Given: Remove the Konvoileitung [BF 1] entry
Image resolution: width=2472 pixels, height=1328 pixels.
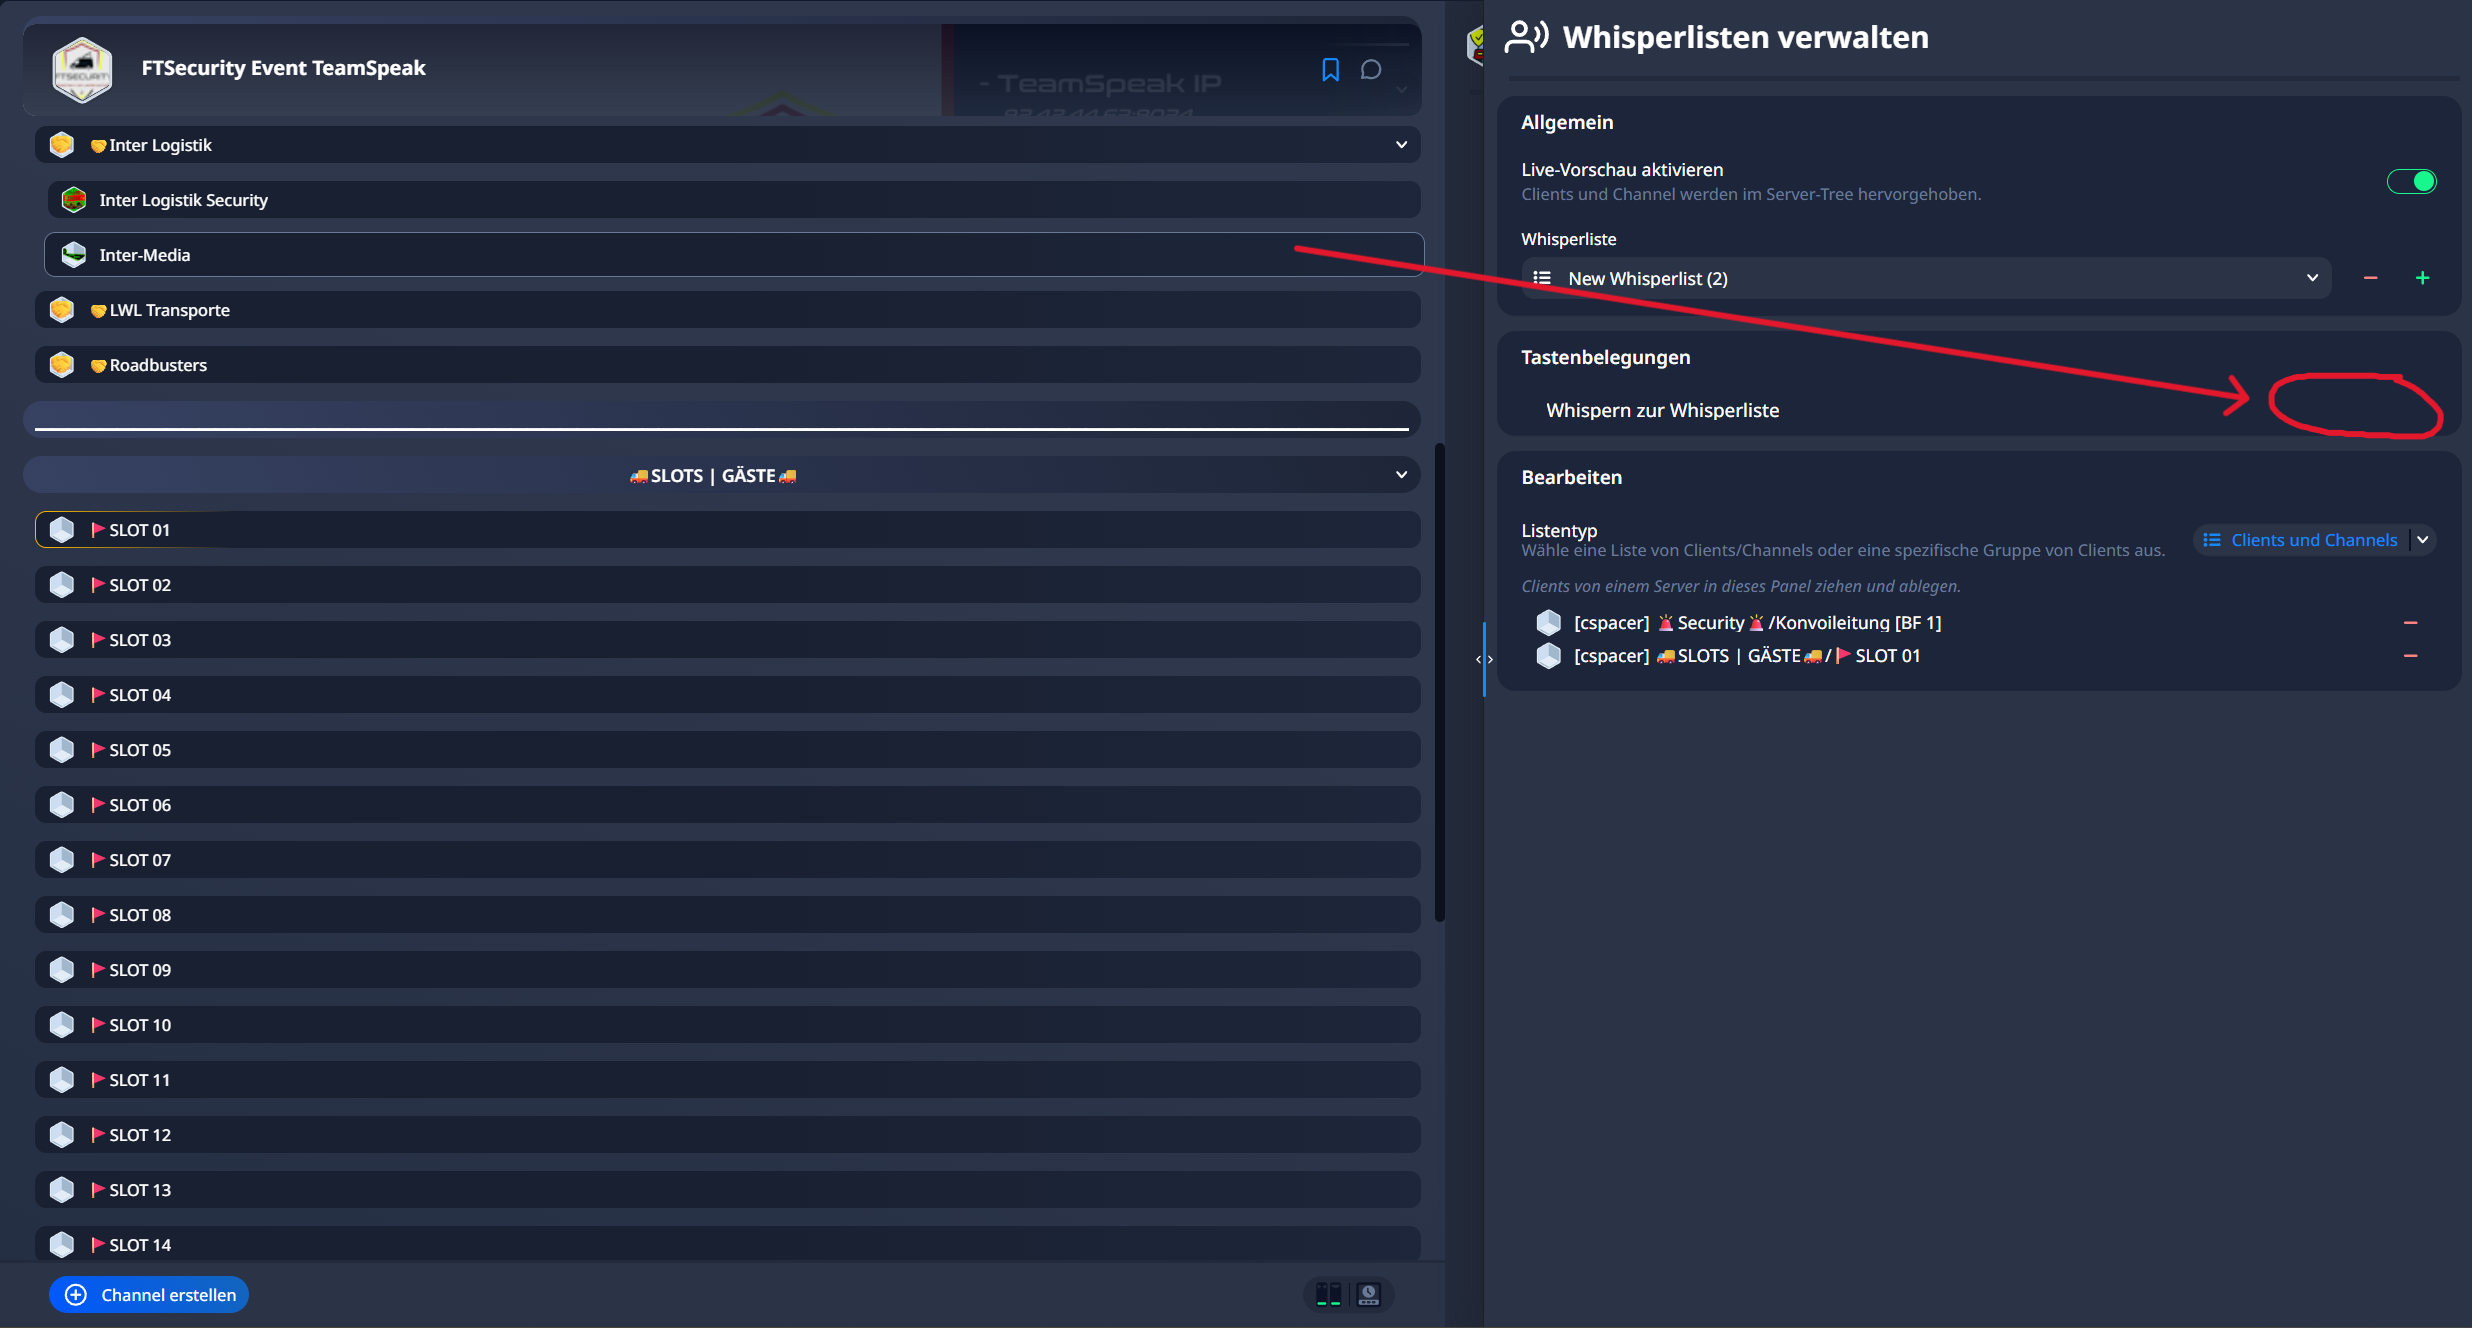Looking at the screenshot, I should click(2410, 623).
